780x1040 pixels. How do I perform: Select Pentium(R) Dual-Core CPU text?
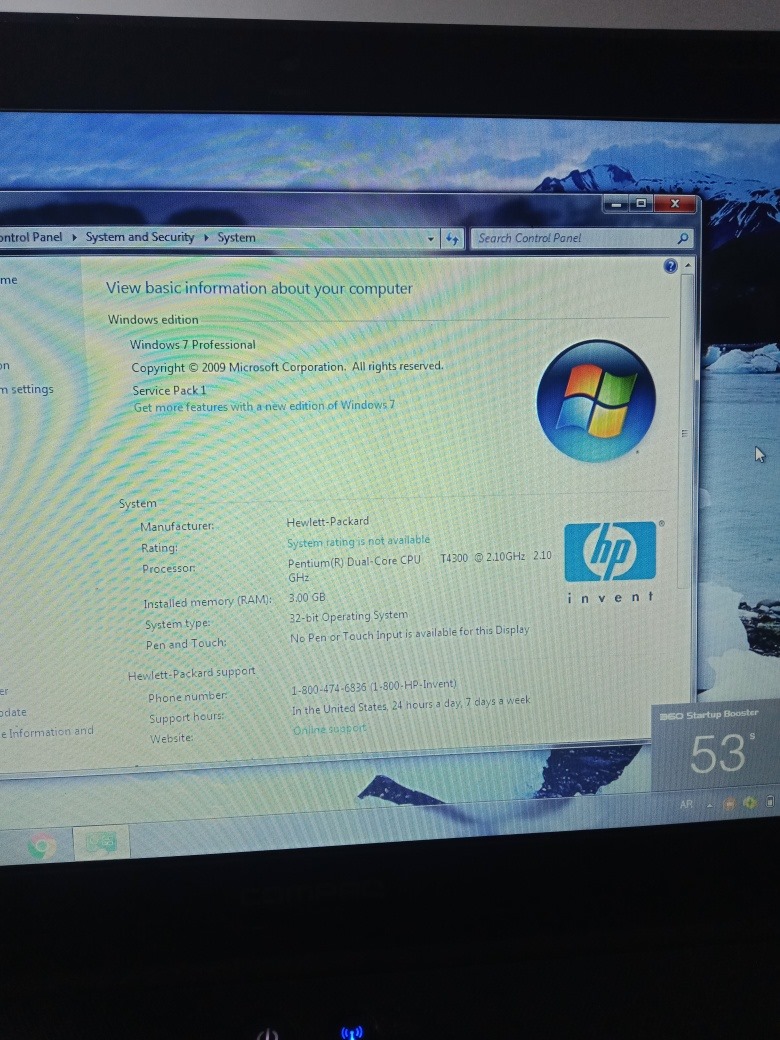tap(354, 561)
